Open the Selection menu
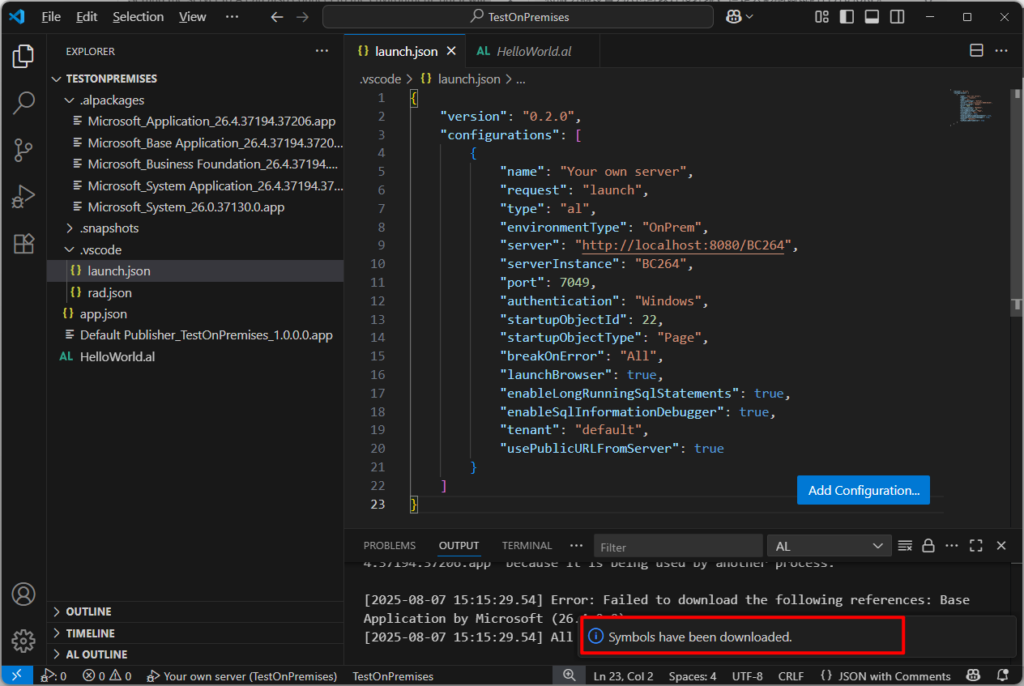This screenshot has width=1024, height=686. (x=138, y=17)
